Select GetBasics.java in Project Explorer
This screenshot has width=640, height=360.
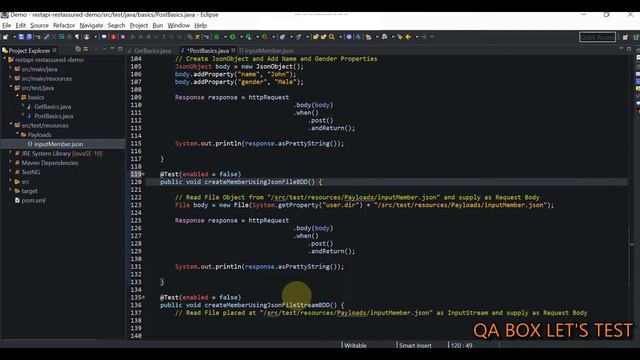click(52, 107)
